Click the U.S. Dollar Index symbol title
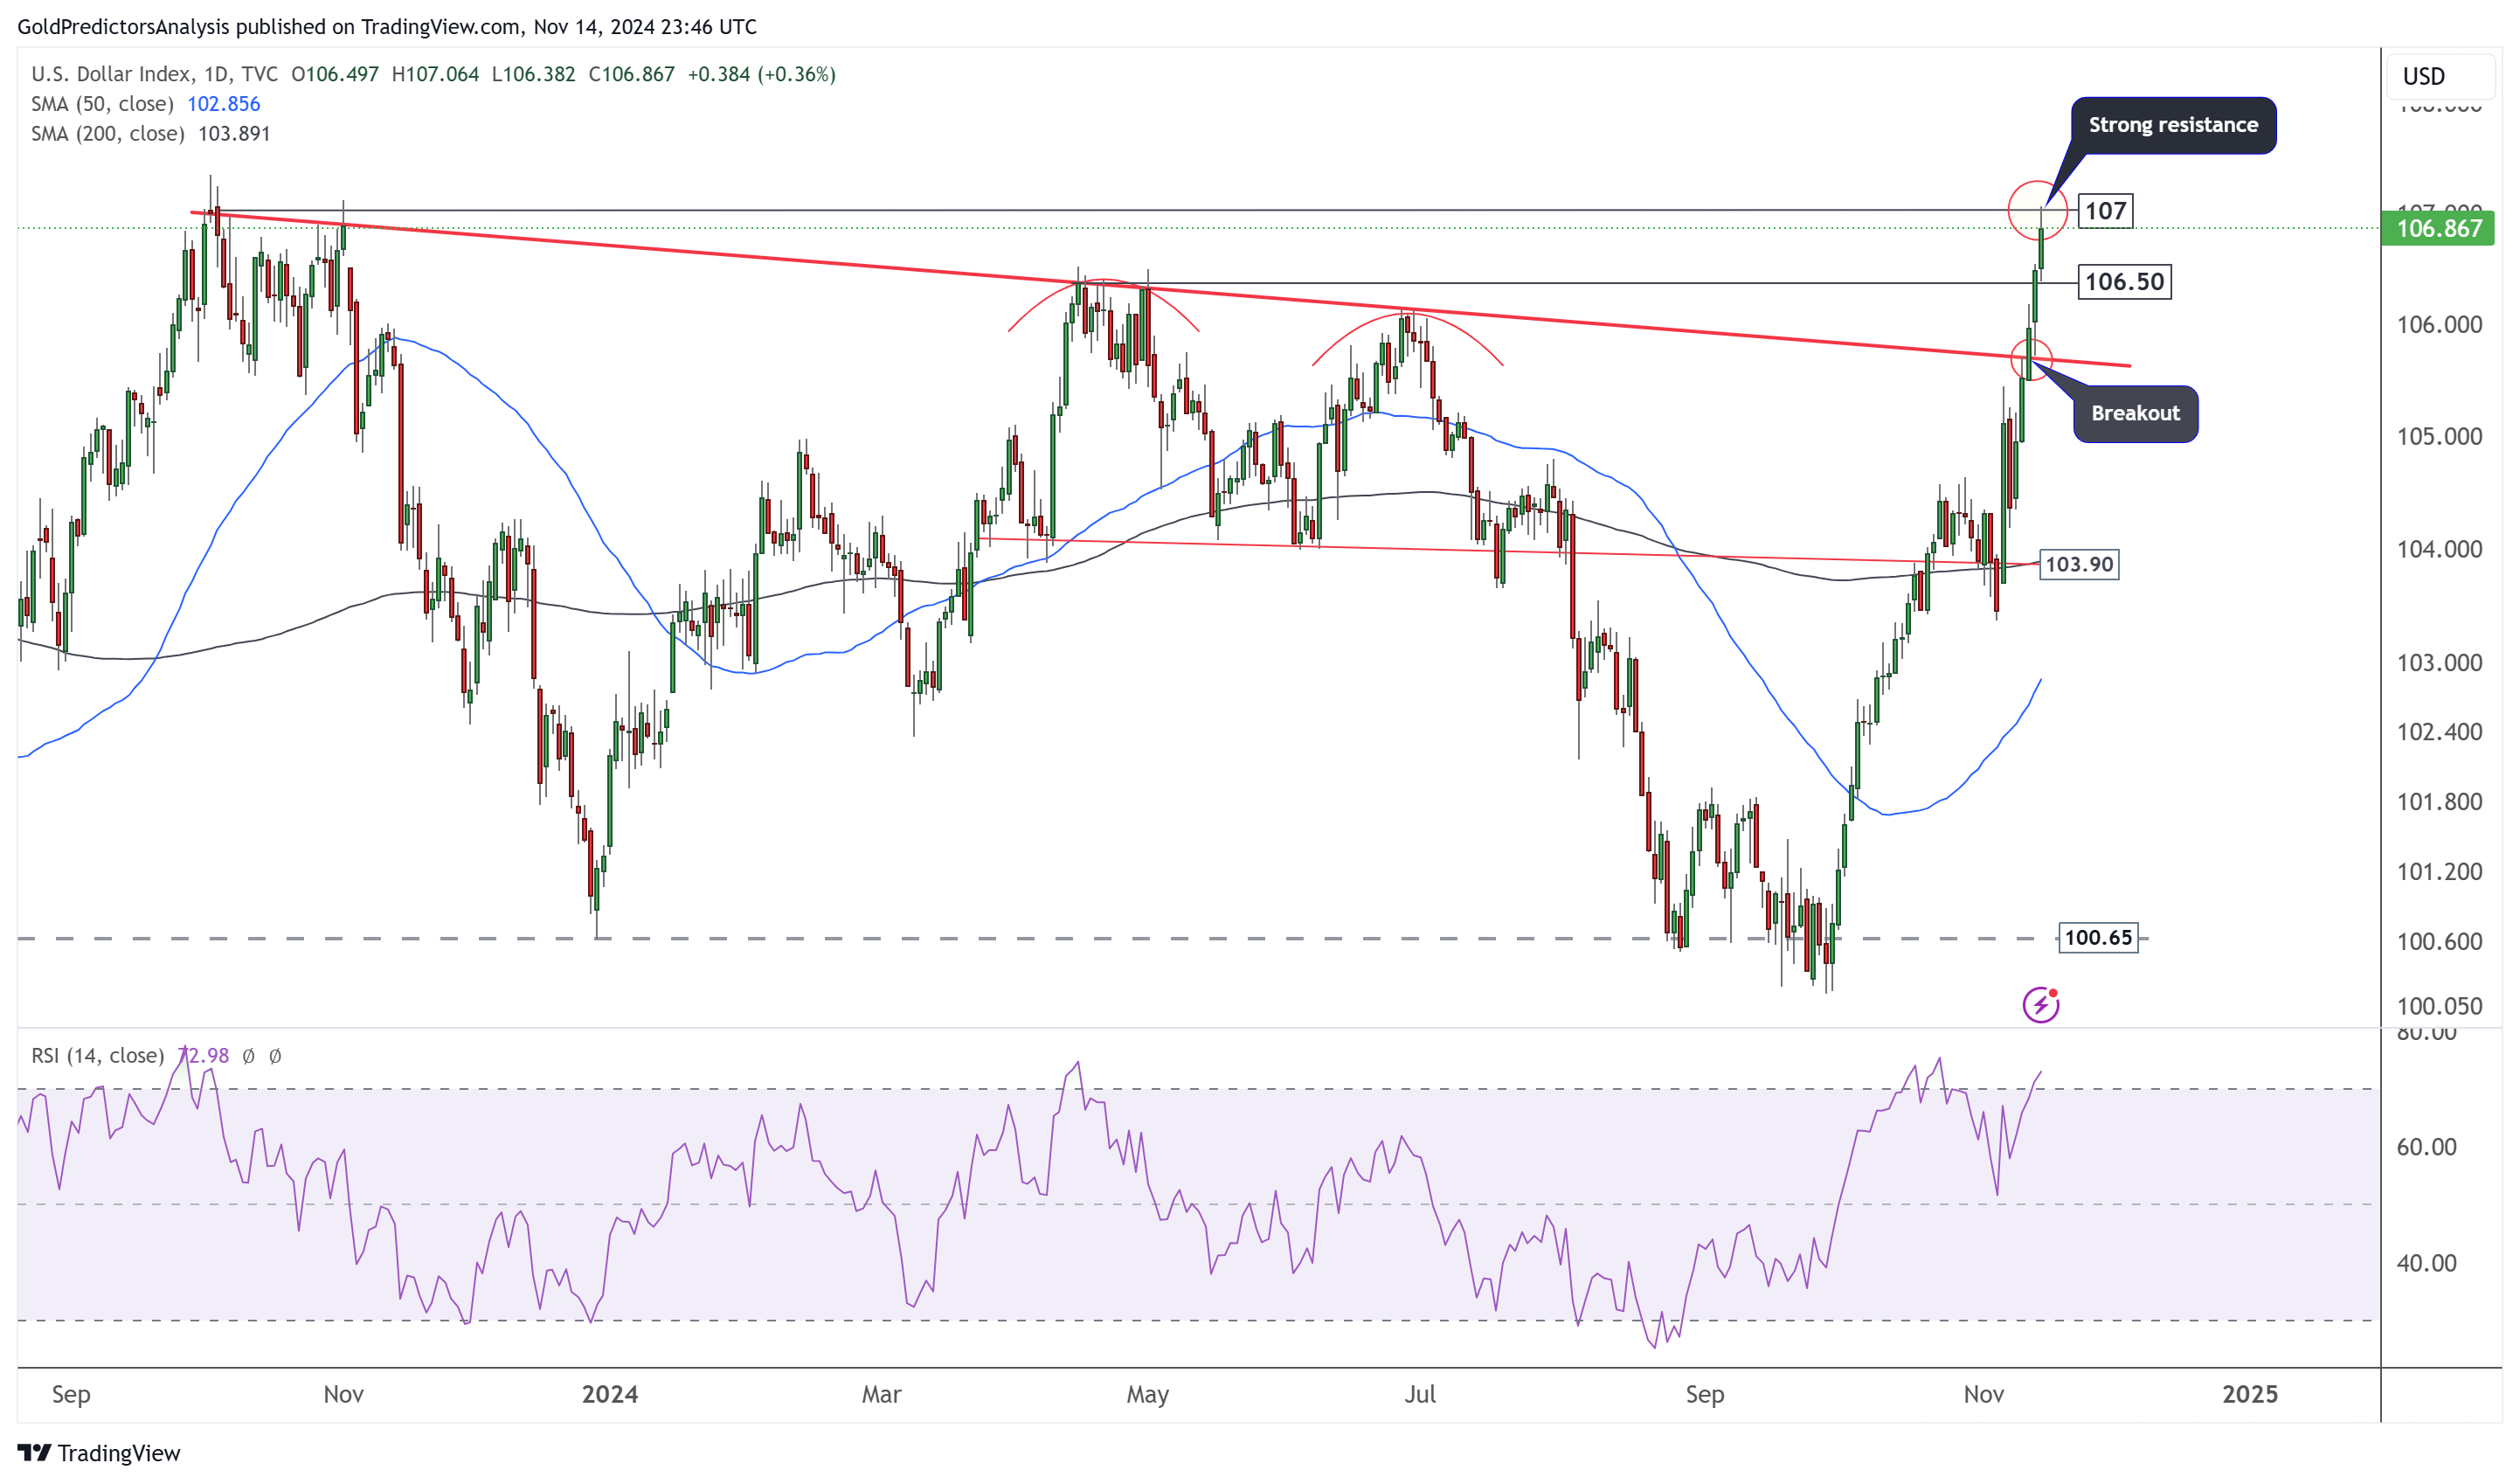The height and width of the screenshot is (1484, 2520). tap(111, 74)
